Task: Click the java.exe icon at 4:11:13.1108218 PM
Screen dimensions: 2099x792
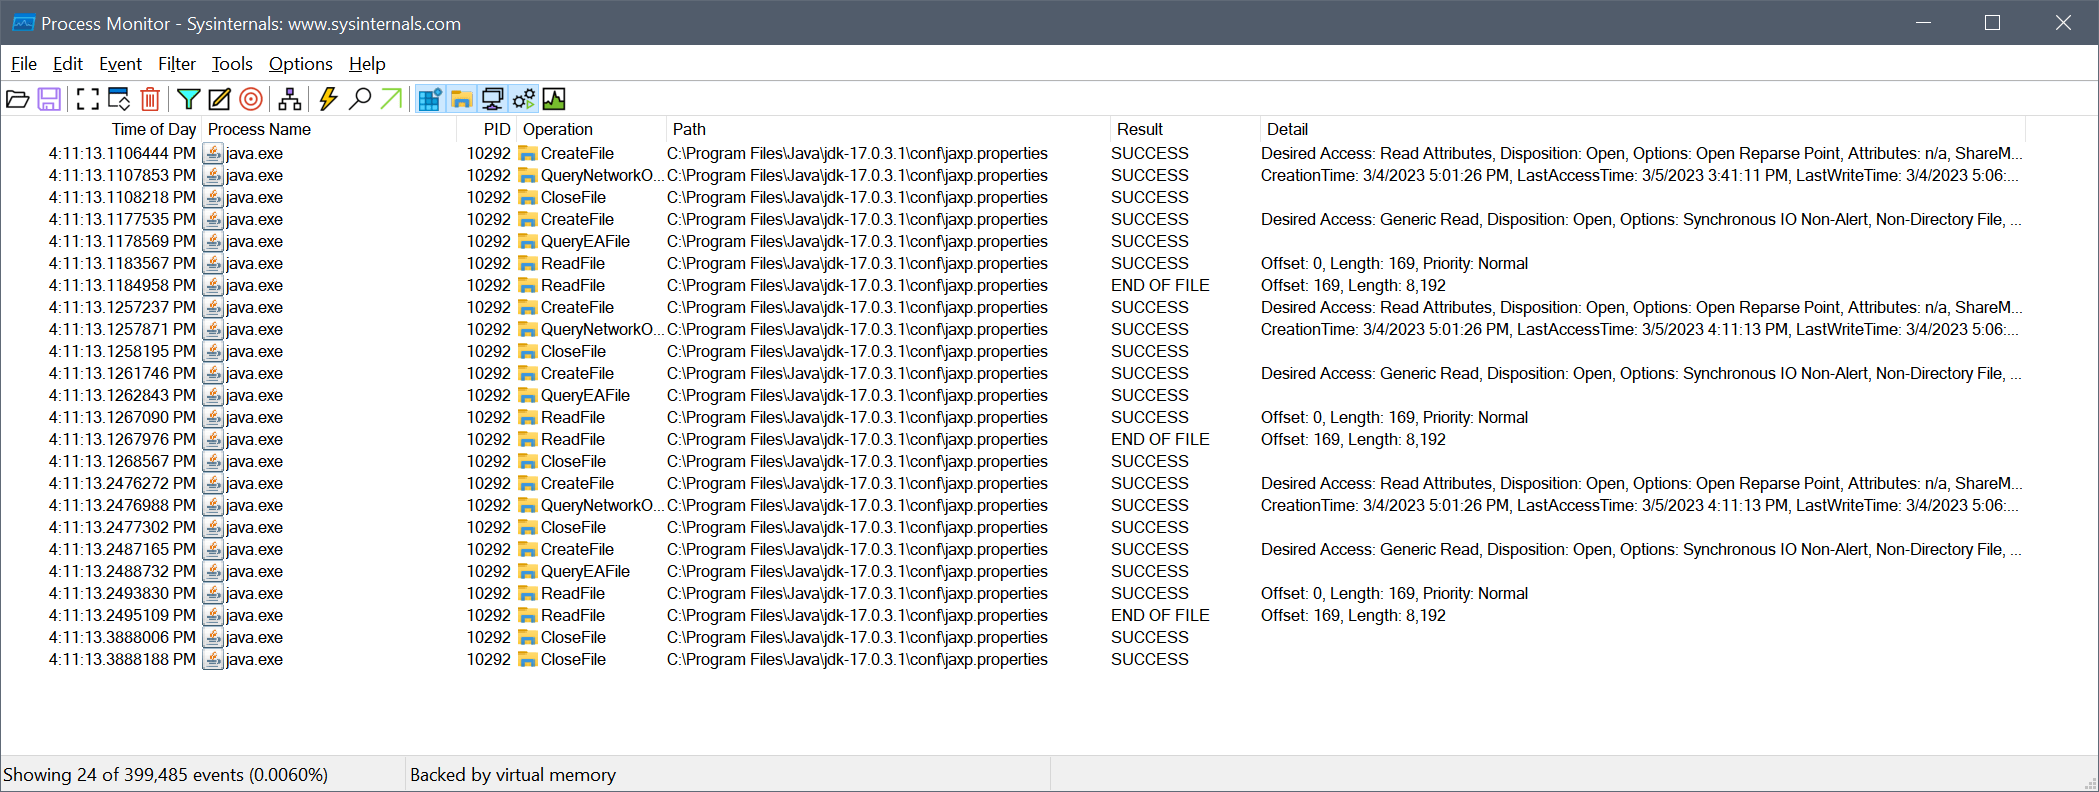Action: pyautogui.click(x=213, y=197)
